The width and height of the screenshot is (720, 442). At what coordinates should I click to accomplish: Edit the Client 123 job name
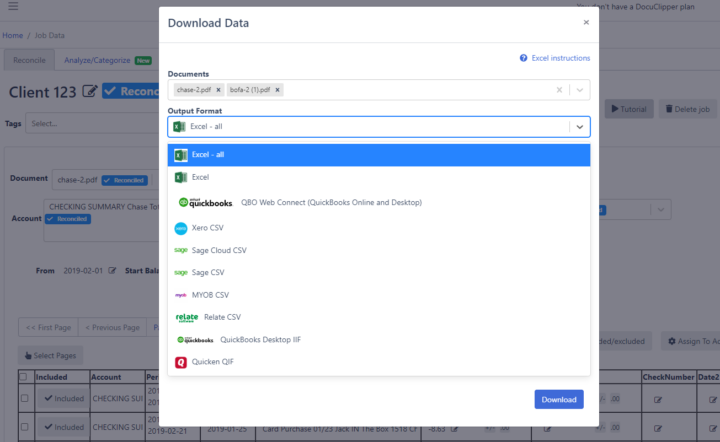[x=90, y=92]
